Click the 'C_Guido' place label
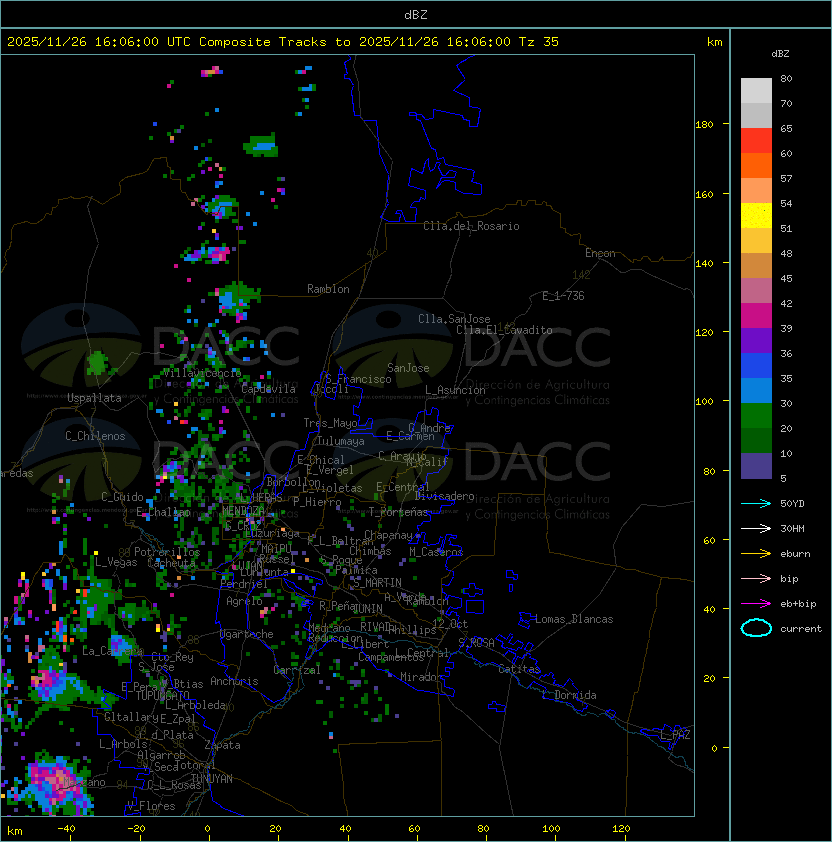832x842 pixels. (122, 497)
